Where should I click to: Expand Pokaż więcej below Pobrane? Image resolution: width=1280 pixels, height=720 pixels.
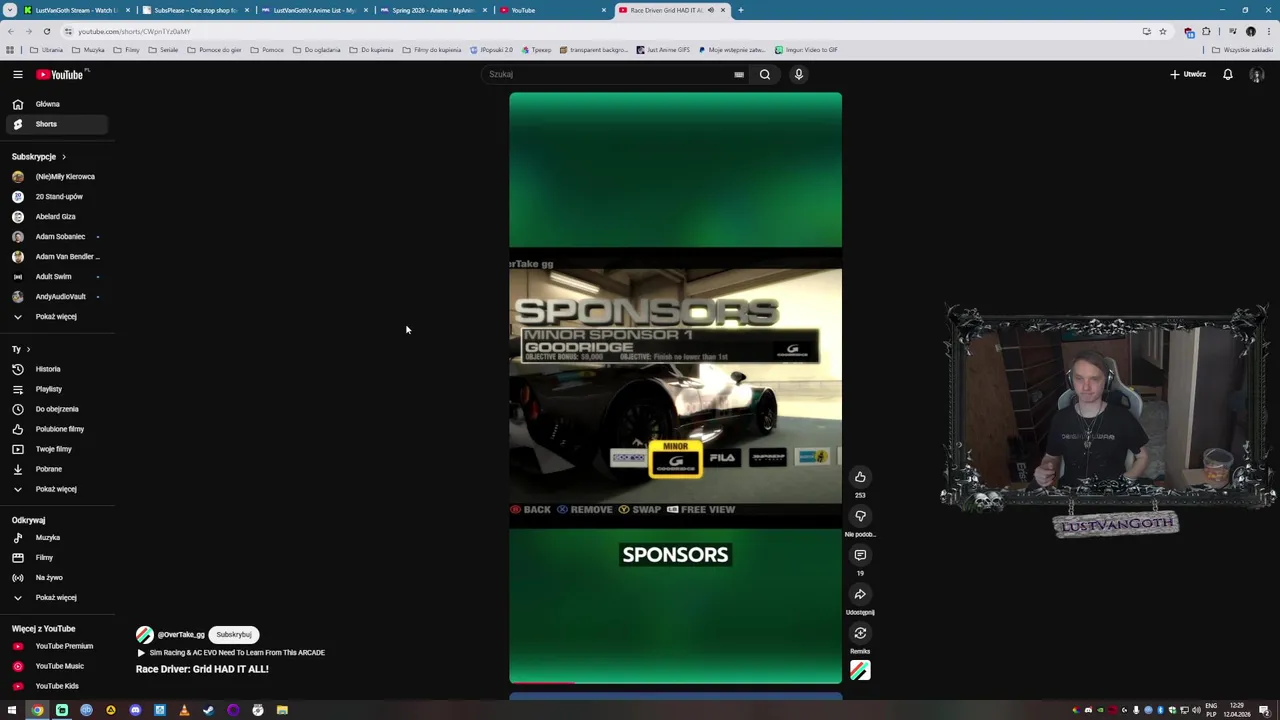click(57, 489)
